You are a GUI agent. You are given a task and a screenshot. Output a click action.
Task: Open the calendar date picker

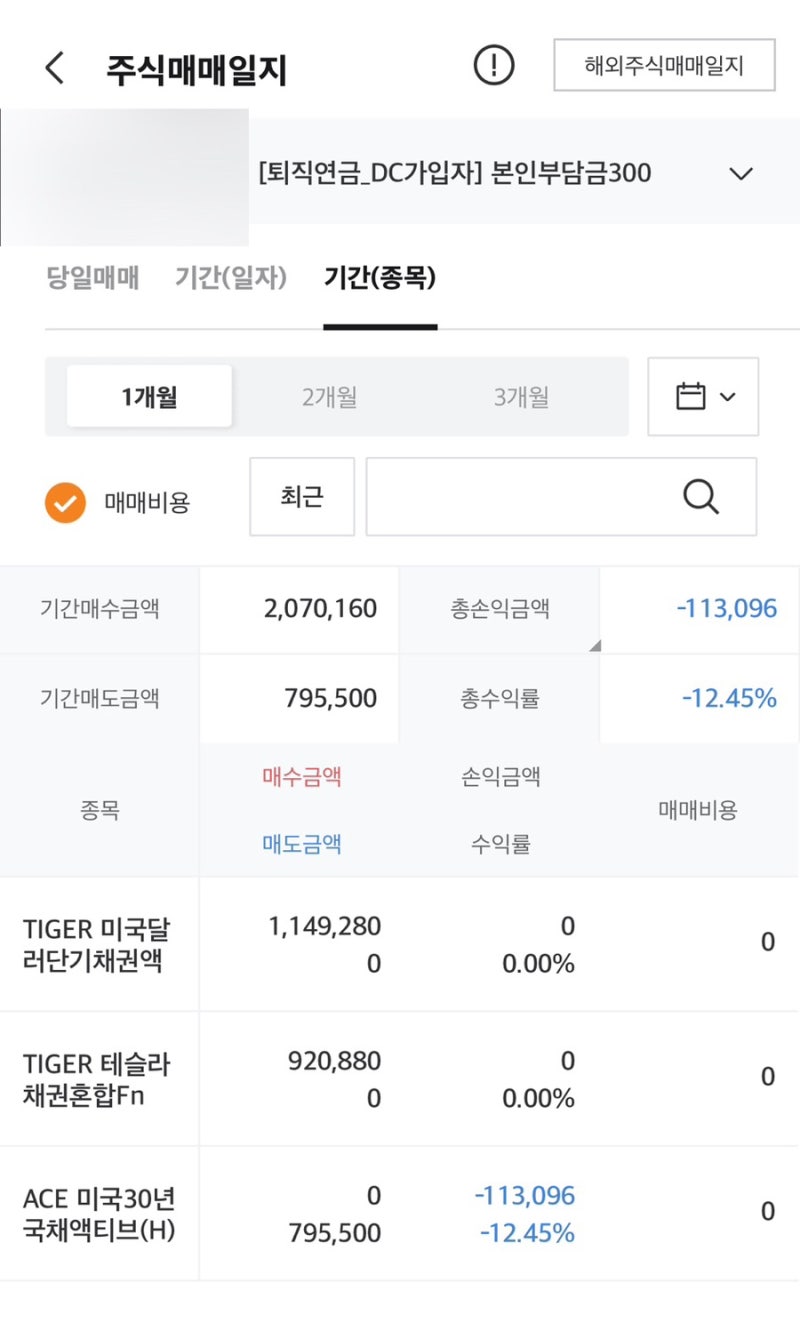[703, 397]
